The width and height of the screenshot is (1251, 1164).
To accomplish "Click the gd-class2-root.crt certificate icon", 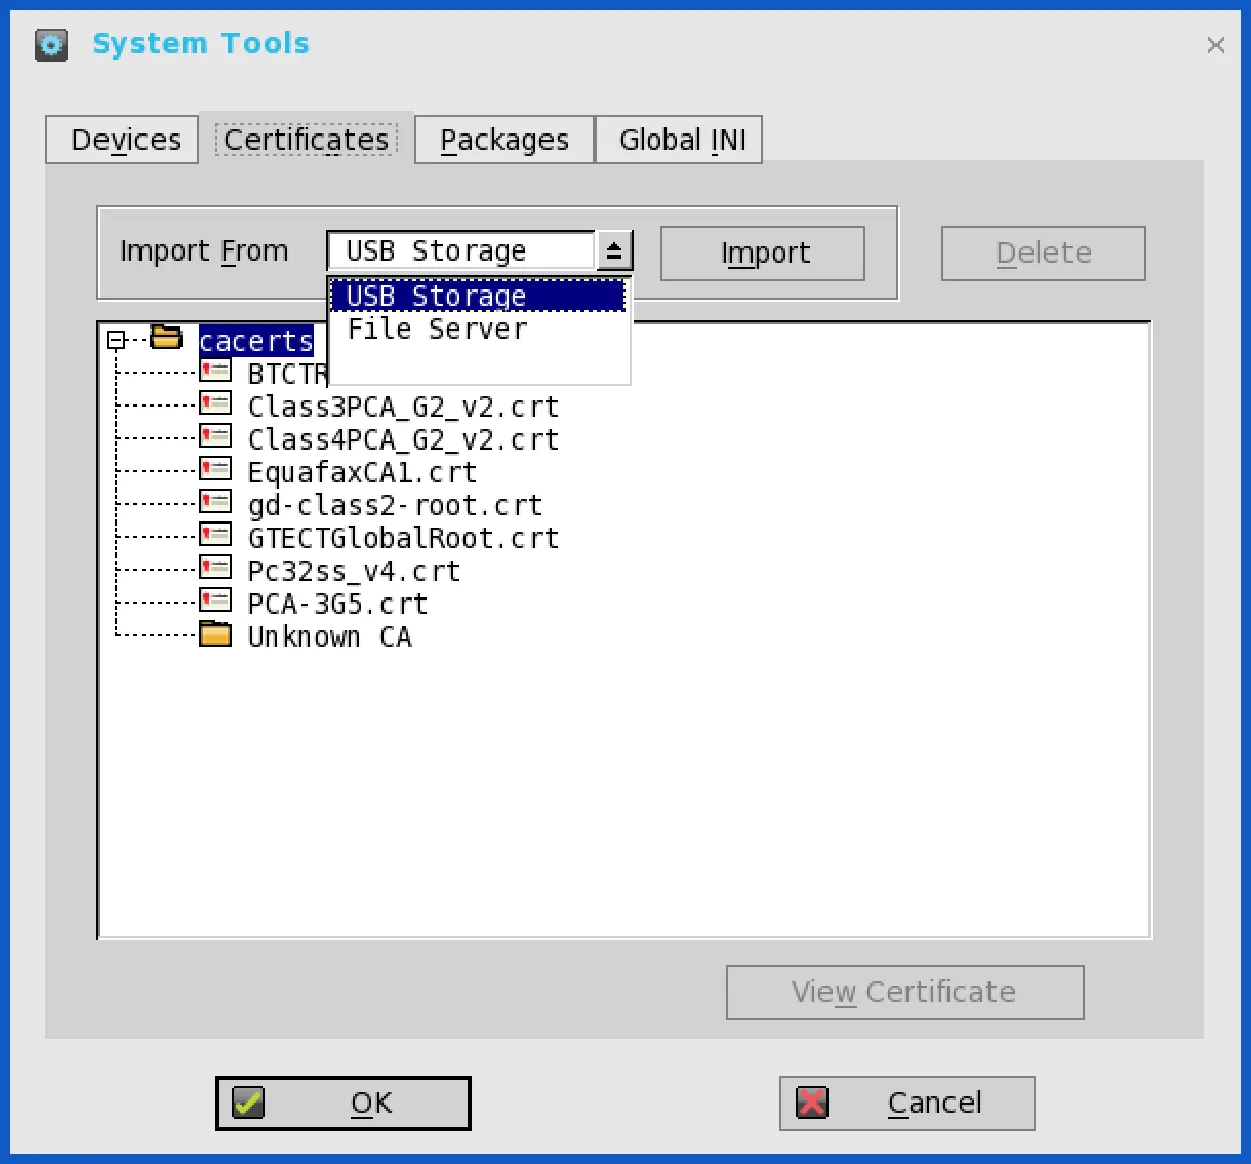I will point(215,502).
